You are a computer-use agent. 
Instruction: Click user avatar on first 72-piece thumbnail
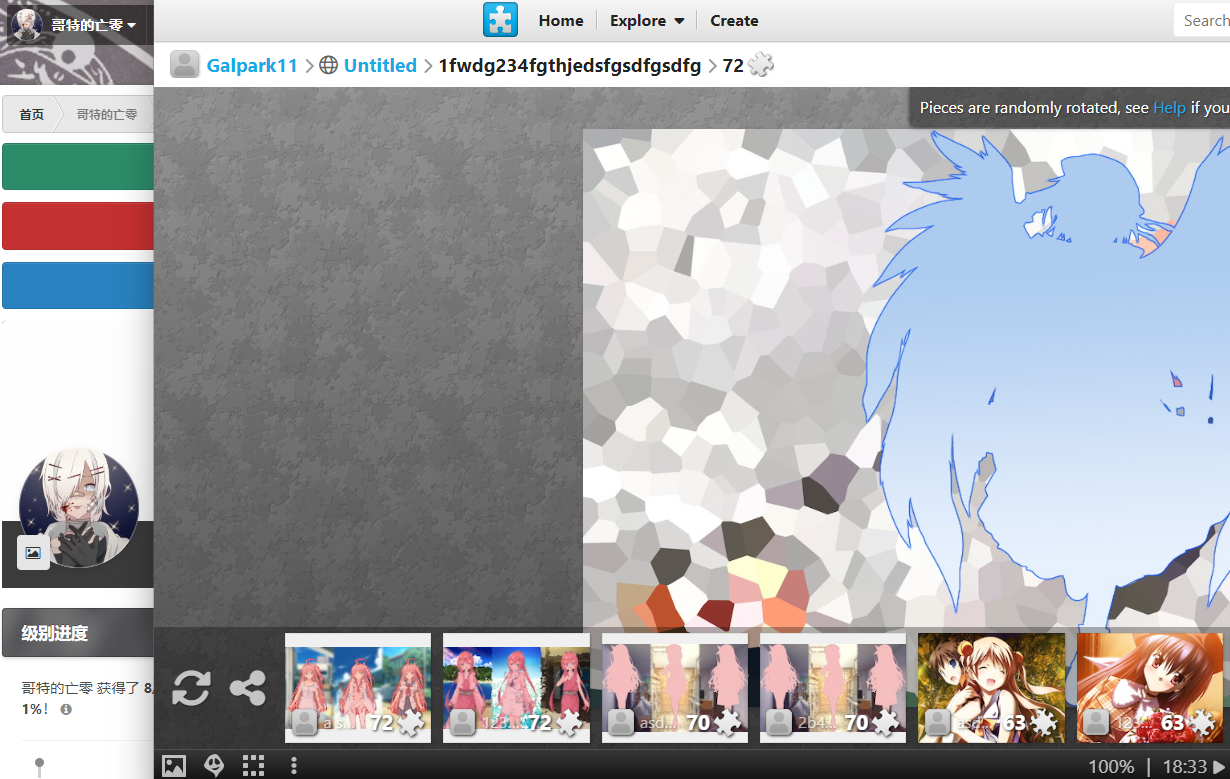click(305, 722)
